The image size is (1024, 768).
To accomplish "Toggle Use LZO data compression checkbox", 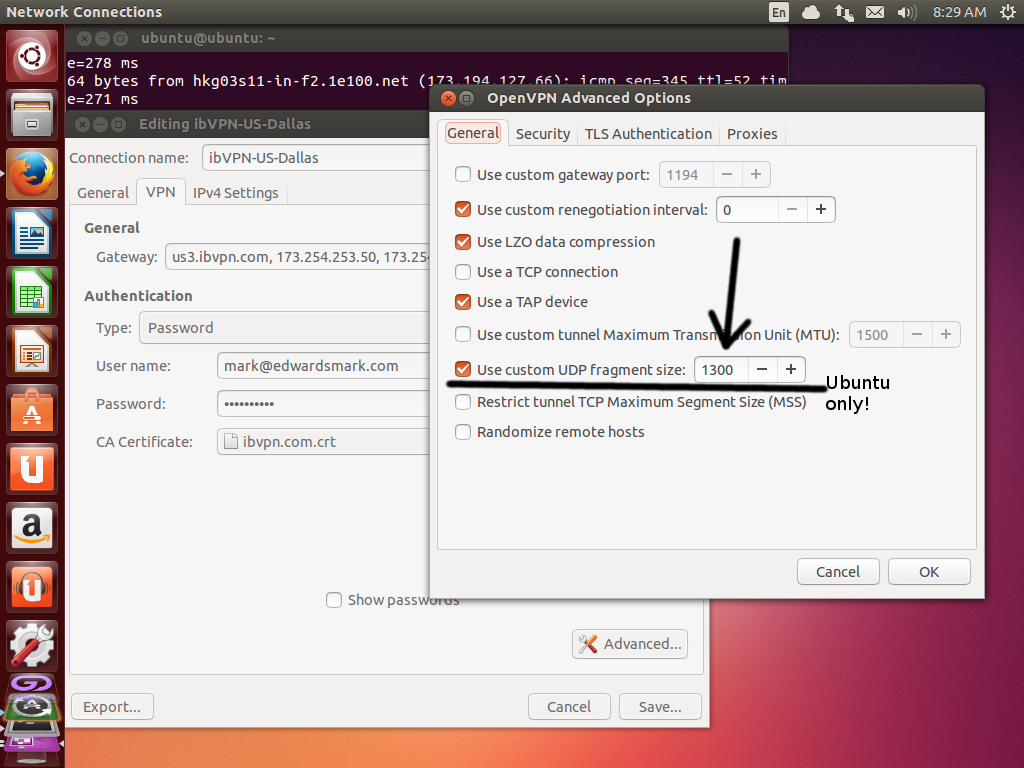I will pos(463,242).
